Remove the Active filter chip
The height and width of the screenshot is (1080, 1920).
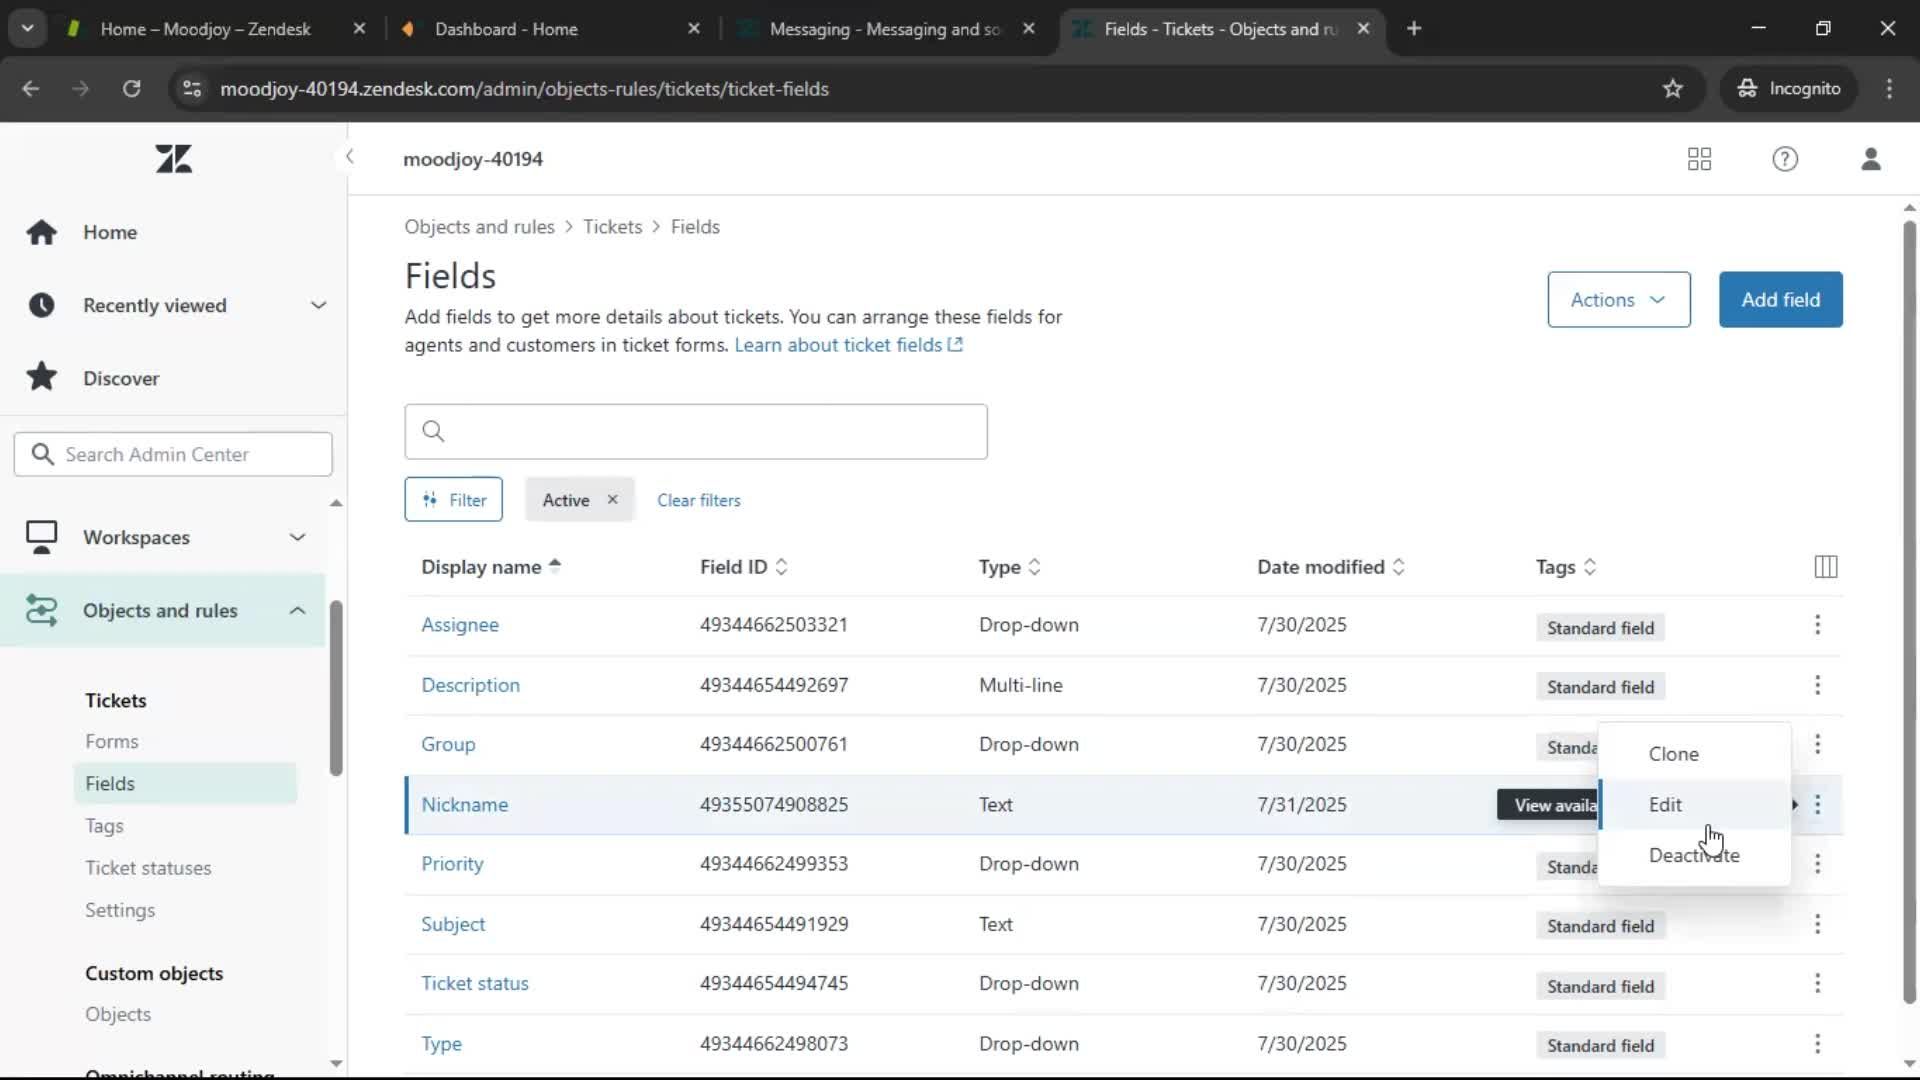pyautogui.click(x=612, y=500)
